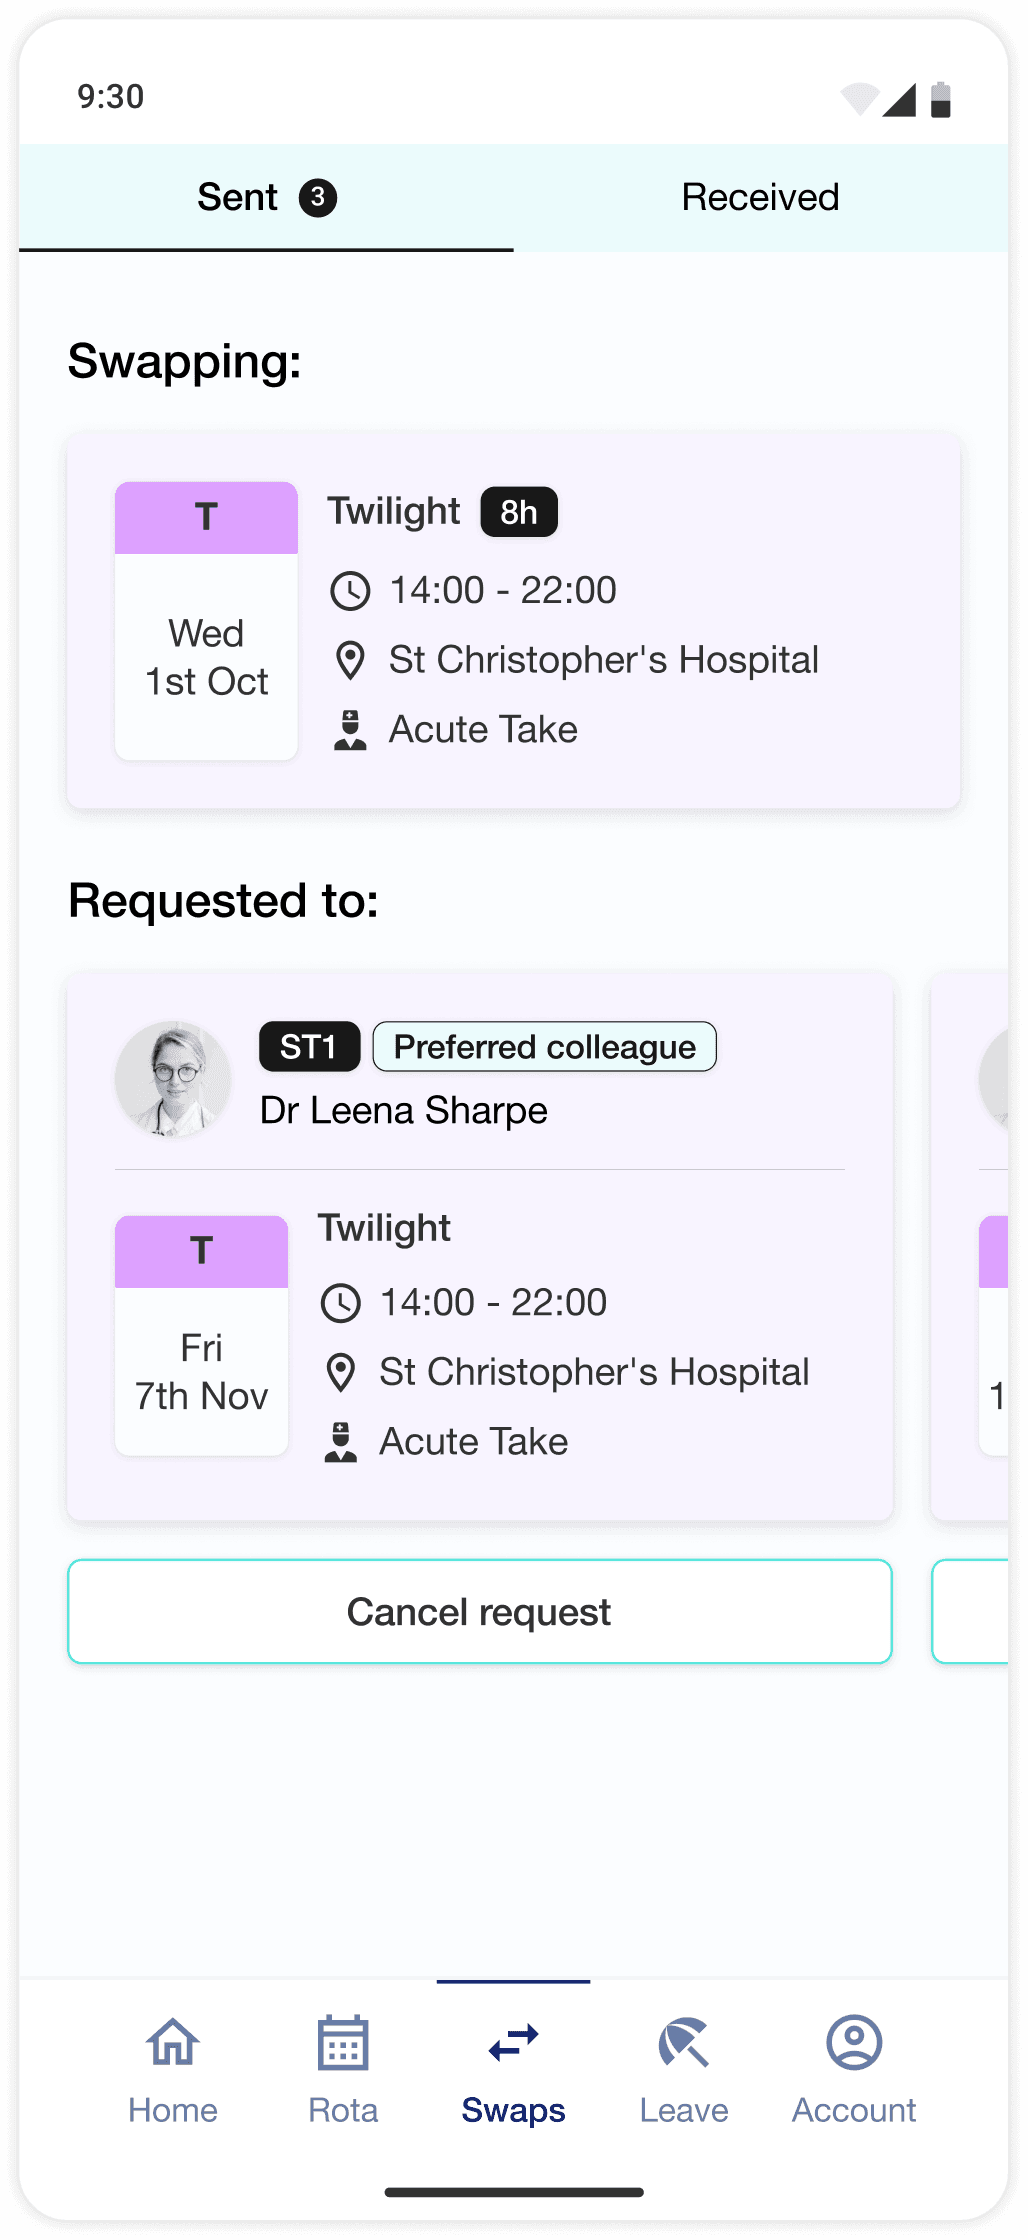Open the Rota calendar icon

point(343,2042)
